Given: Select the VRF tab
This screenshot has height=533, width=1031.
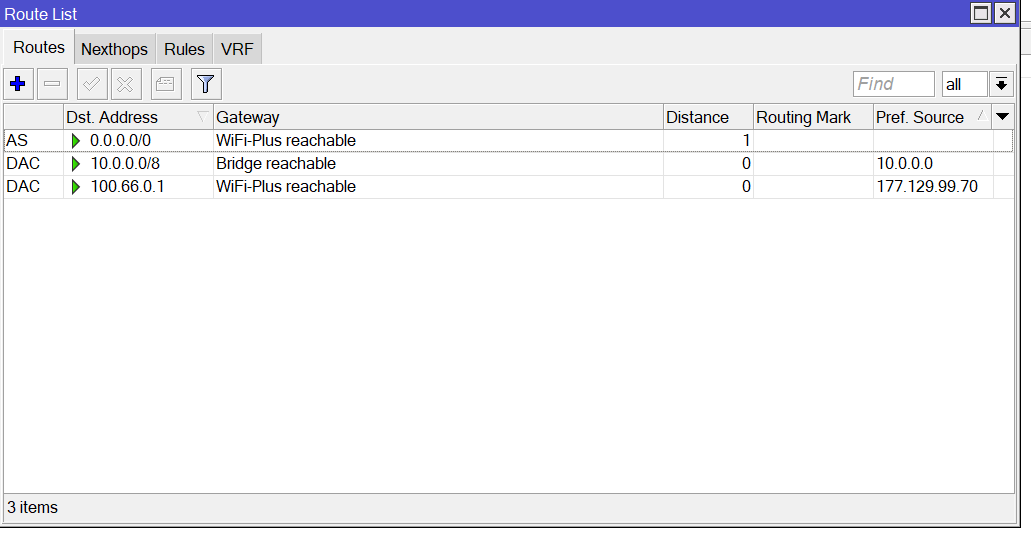Looking at the screenshot, I should coord(237,49).
